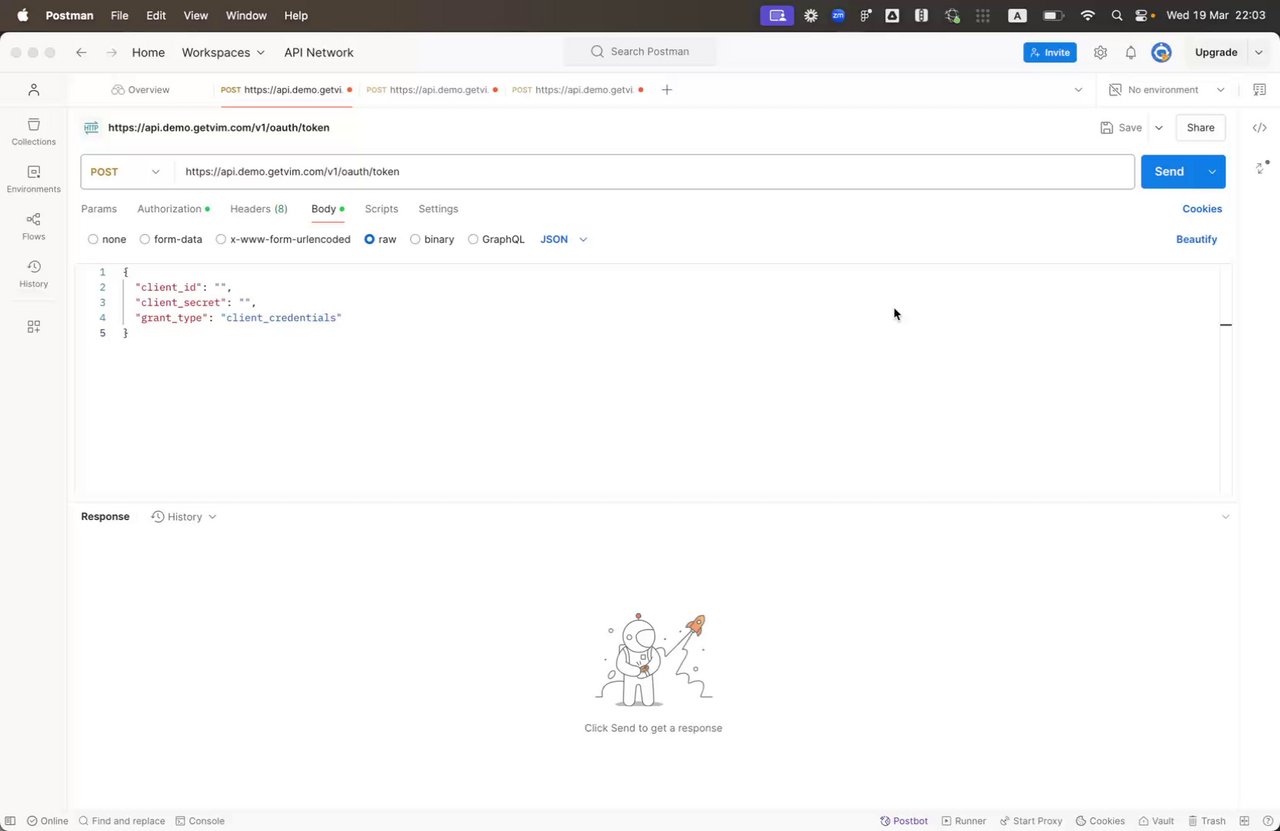
Task: Click the Save button
Action: click(x=1121, y=128)
